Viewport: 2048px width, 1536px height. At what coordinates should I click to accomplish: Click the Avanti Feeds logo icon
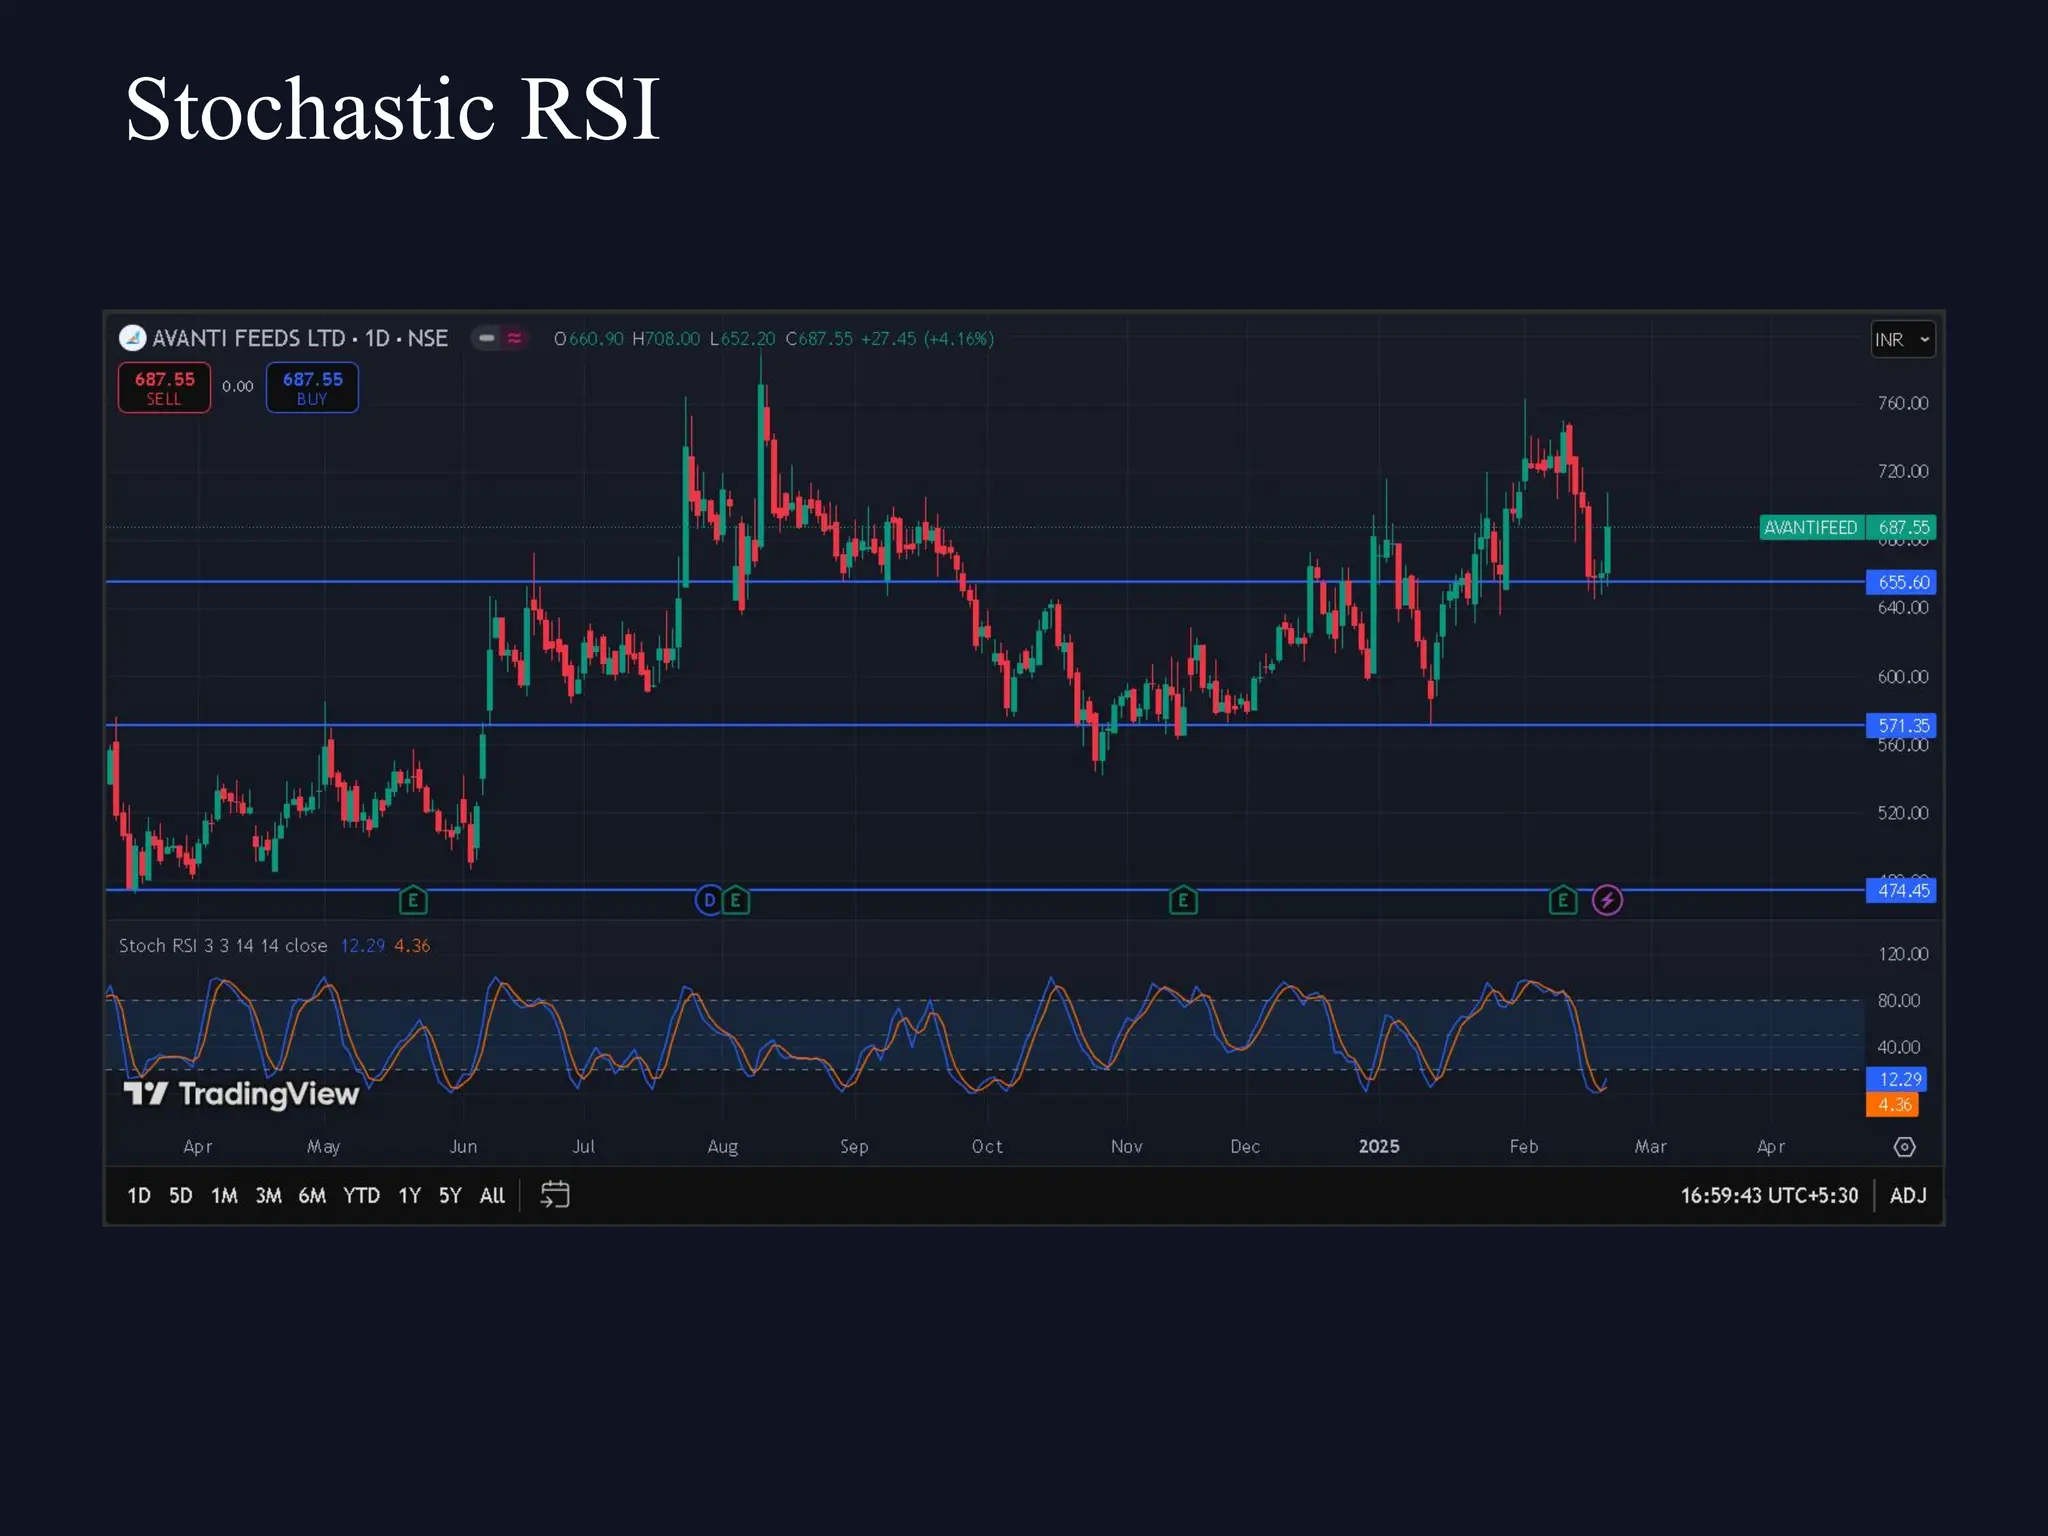[133, 338]
